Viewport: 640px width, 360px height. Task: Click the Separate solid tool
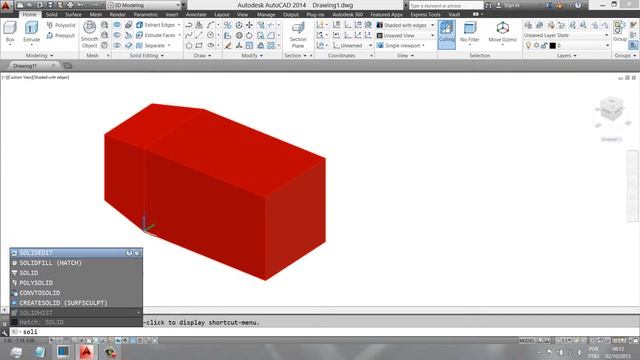click(151, 45)
